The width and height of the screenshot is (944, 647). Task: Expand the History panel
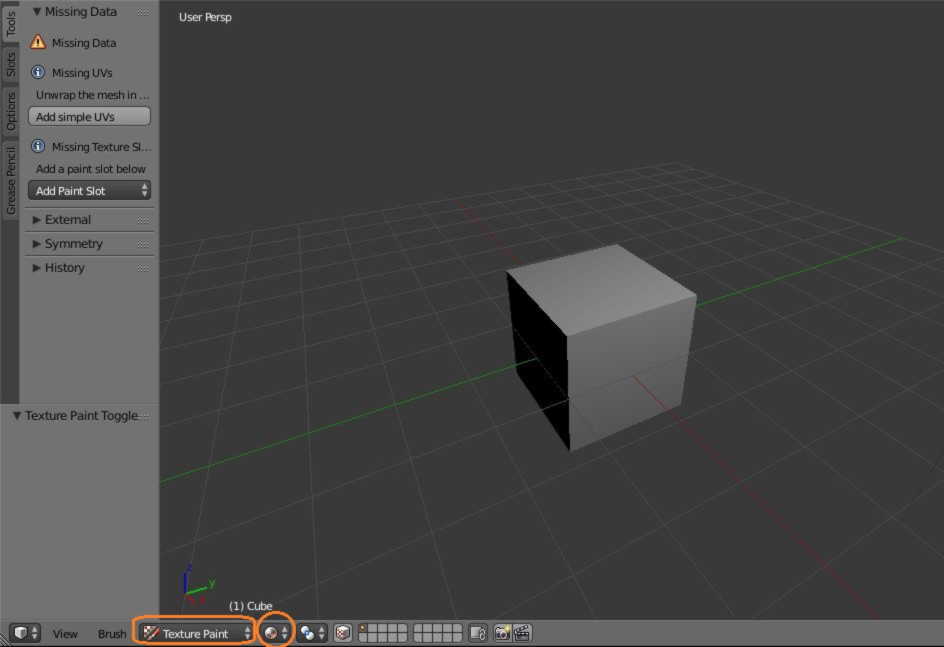[36, 268]
